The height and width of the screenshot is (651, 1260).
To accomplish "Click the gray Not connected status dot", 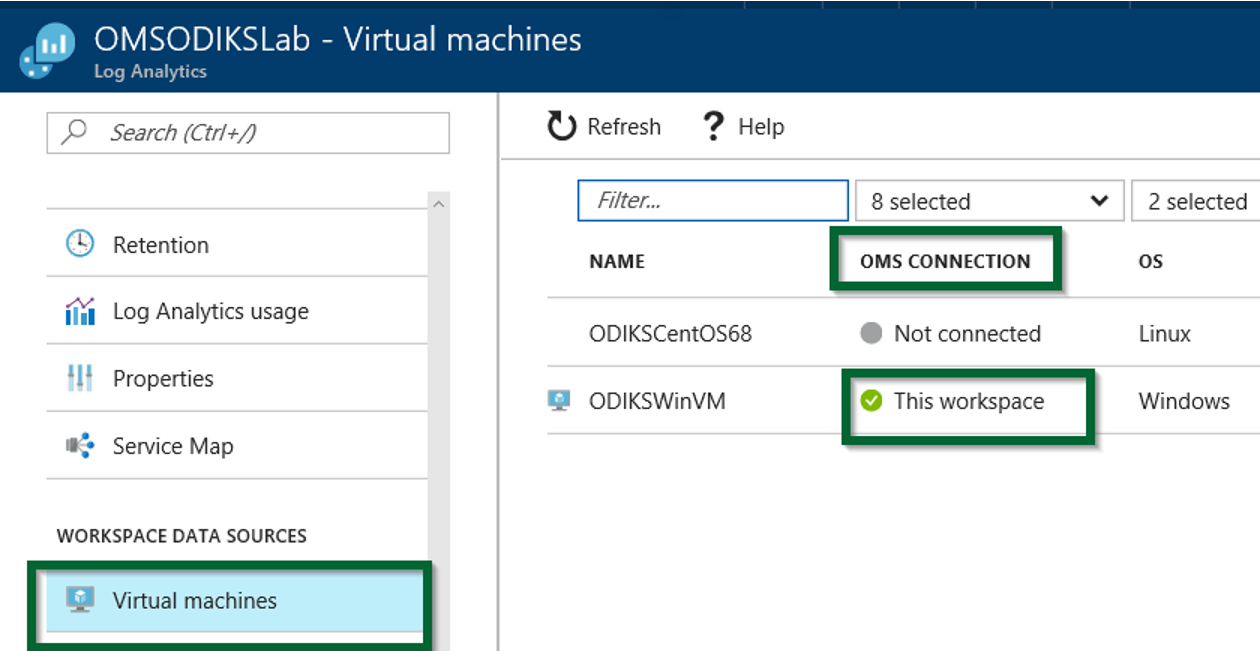I will (x=871, y=333).
